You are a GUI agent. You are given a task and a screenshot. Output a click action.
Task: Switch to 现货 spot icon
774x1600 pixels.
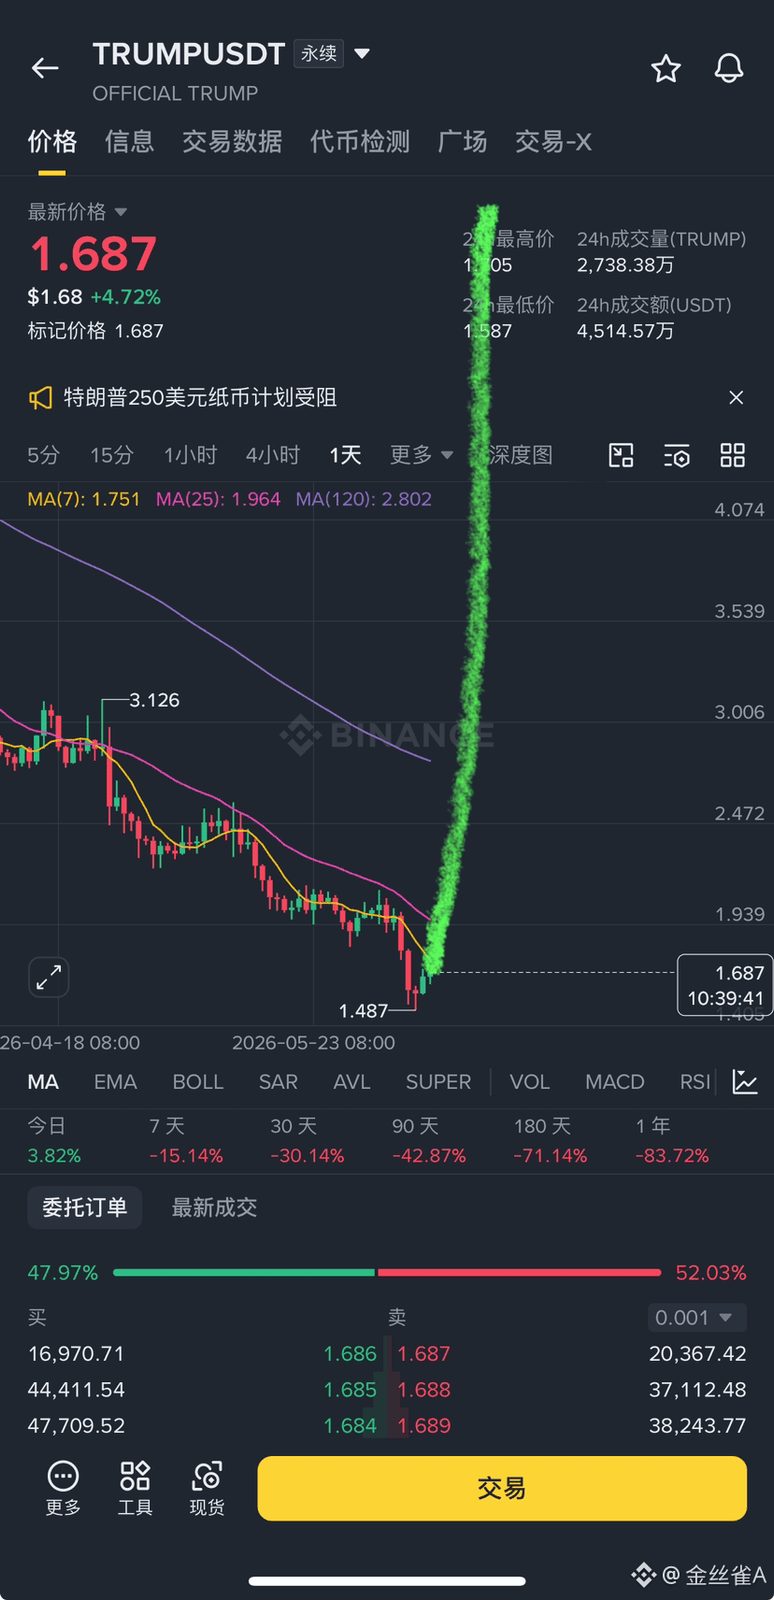[207, 1488]
